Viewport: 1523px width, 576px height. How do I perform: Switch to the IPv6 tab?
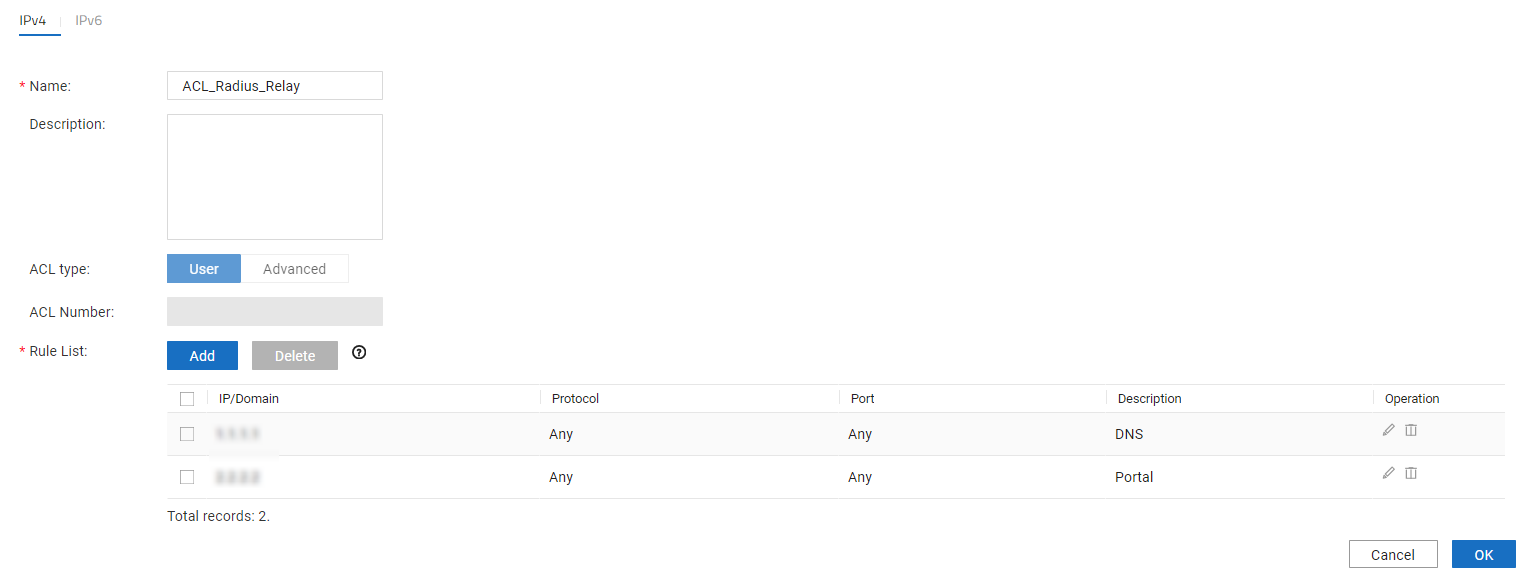(88, 19)
